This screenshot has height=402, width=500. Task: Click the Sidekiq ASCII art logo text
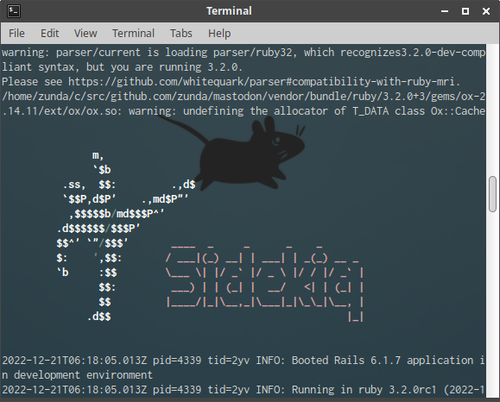[264, 283]
